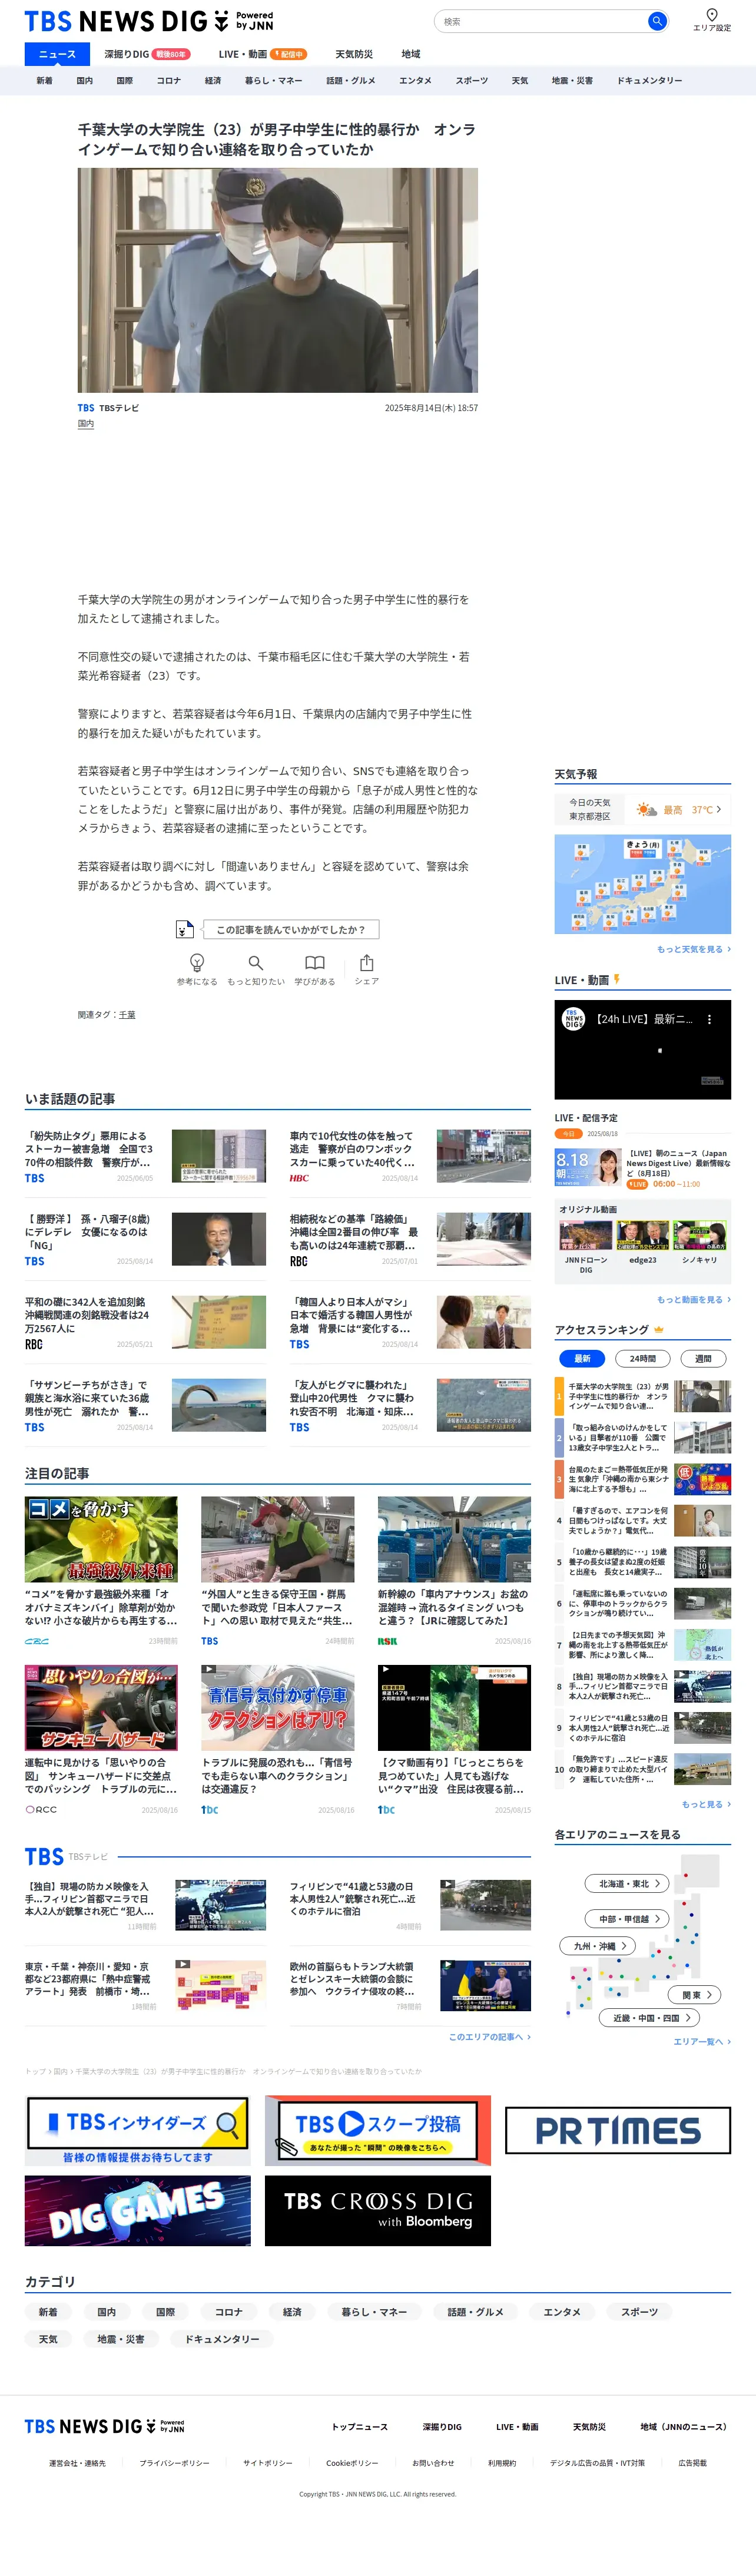The width and height of the screenshot is (756, 2576).
Task: Click the blue search magnifier button
Action: (x=656, y=21)
